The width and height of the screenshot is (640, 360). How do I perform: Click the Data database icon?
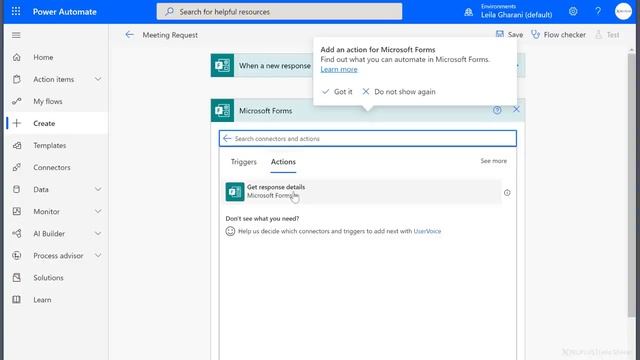[17, 189]
